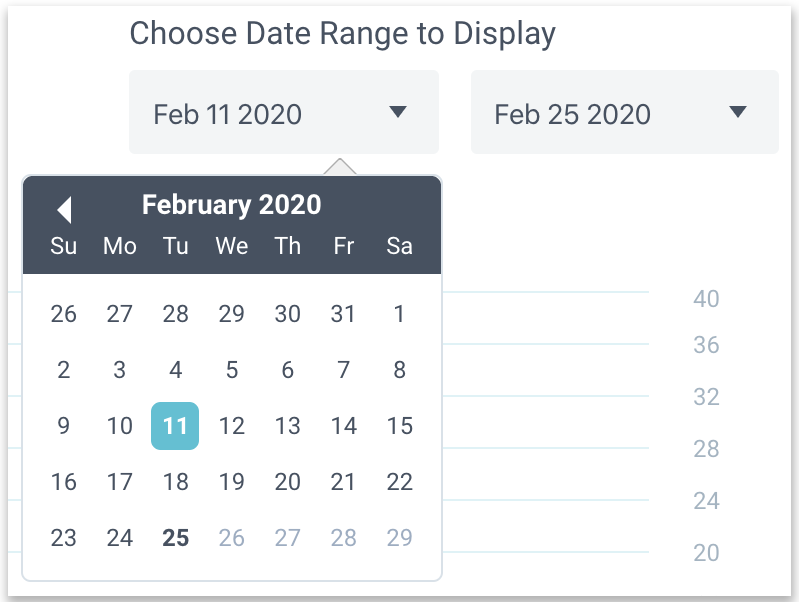Viewport: 799px width, 602px height.
Task: Click the start date dropdown arrow
Action: [398, 112]
